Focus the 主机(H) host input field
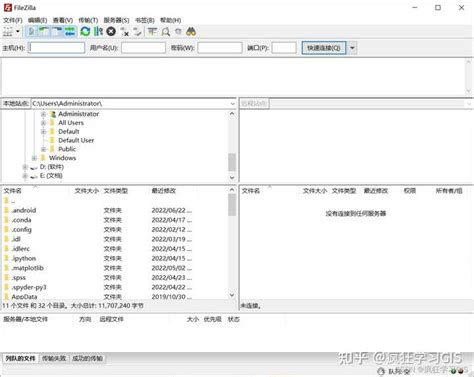 pos(57,48)
